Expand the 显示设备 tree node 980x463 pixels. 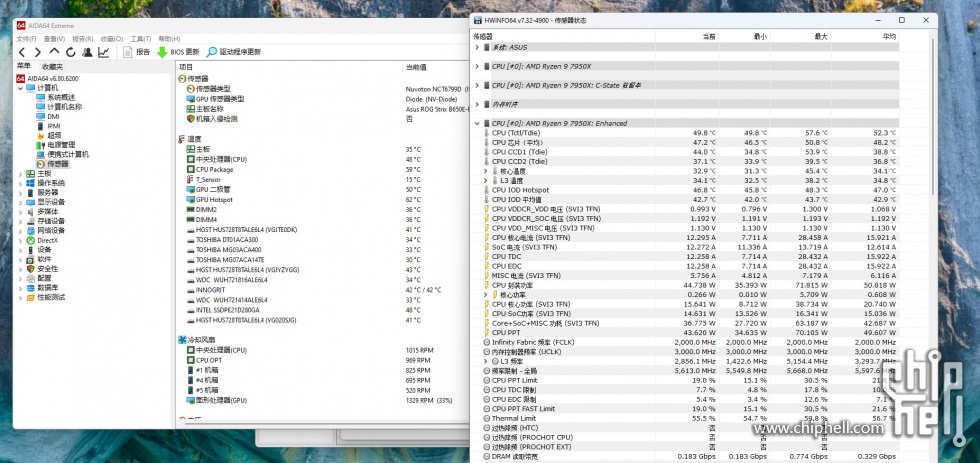pos(21,202)
